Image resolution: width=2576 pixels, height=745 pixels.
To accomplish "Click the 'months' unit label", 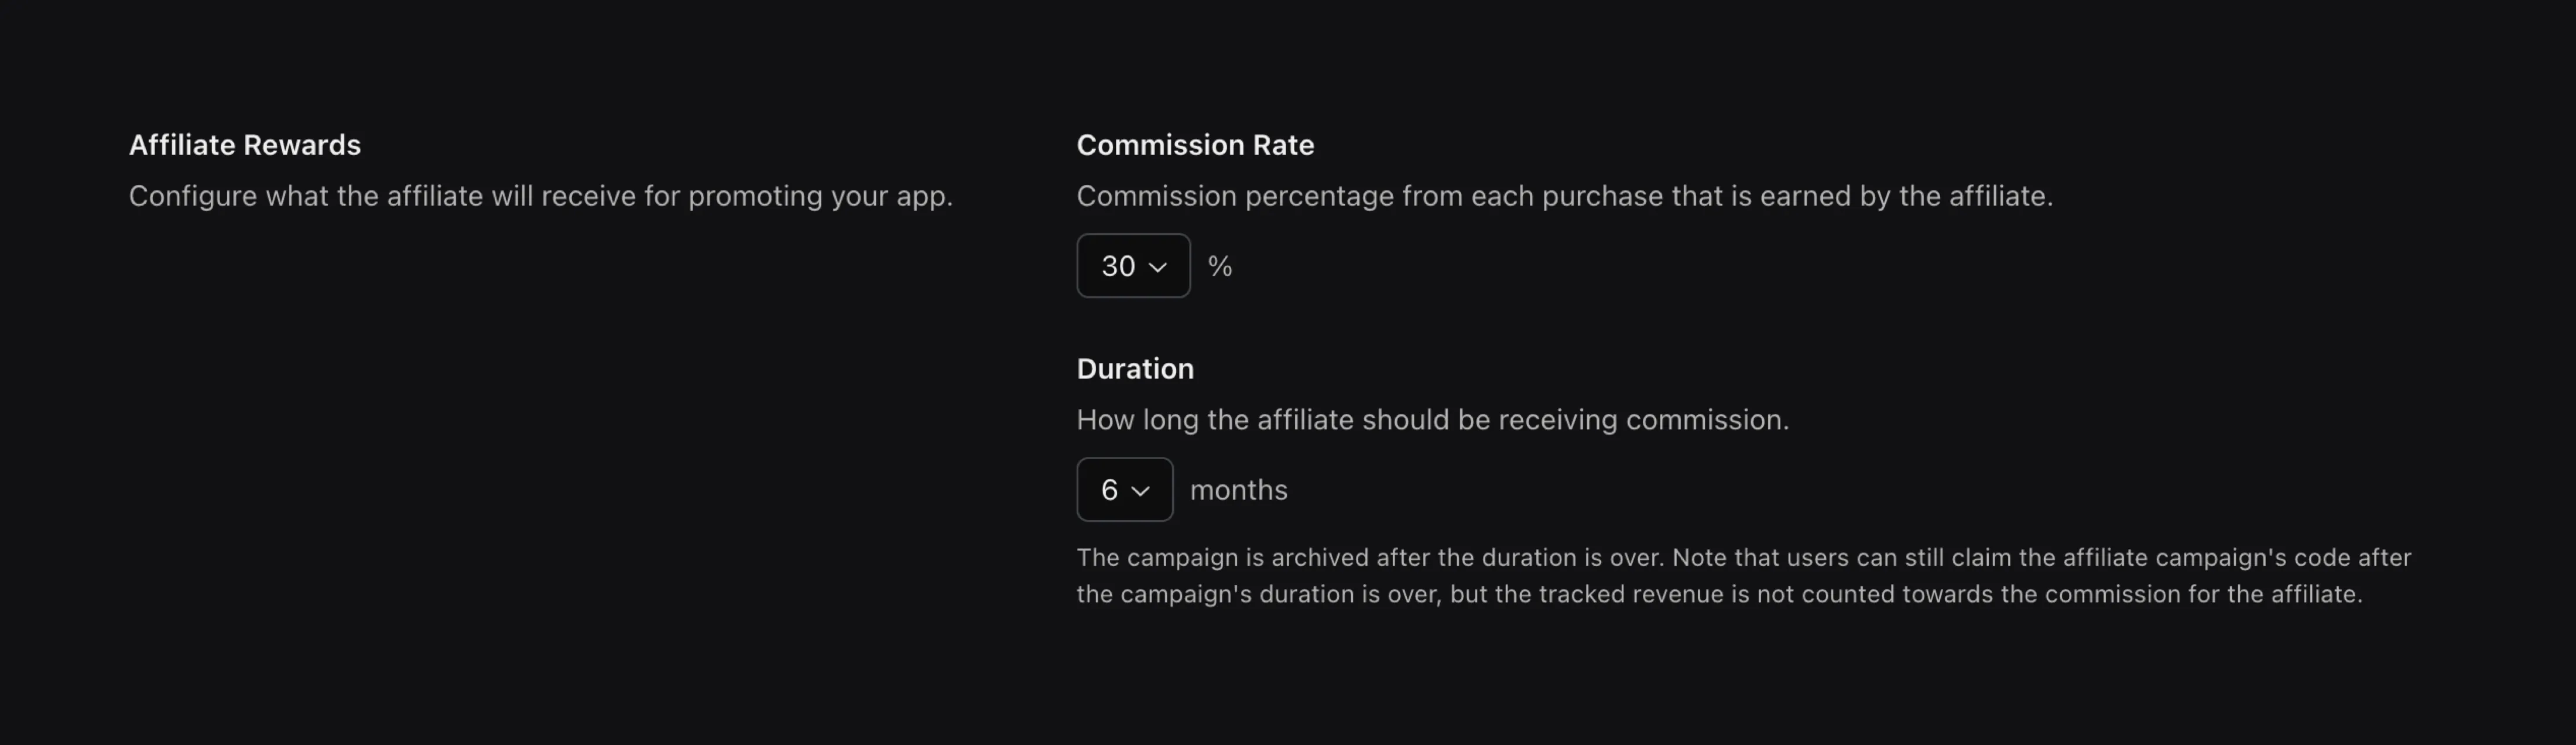I will [x=1238, y=490].
